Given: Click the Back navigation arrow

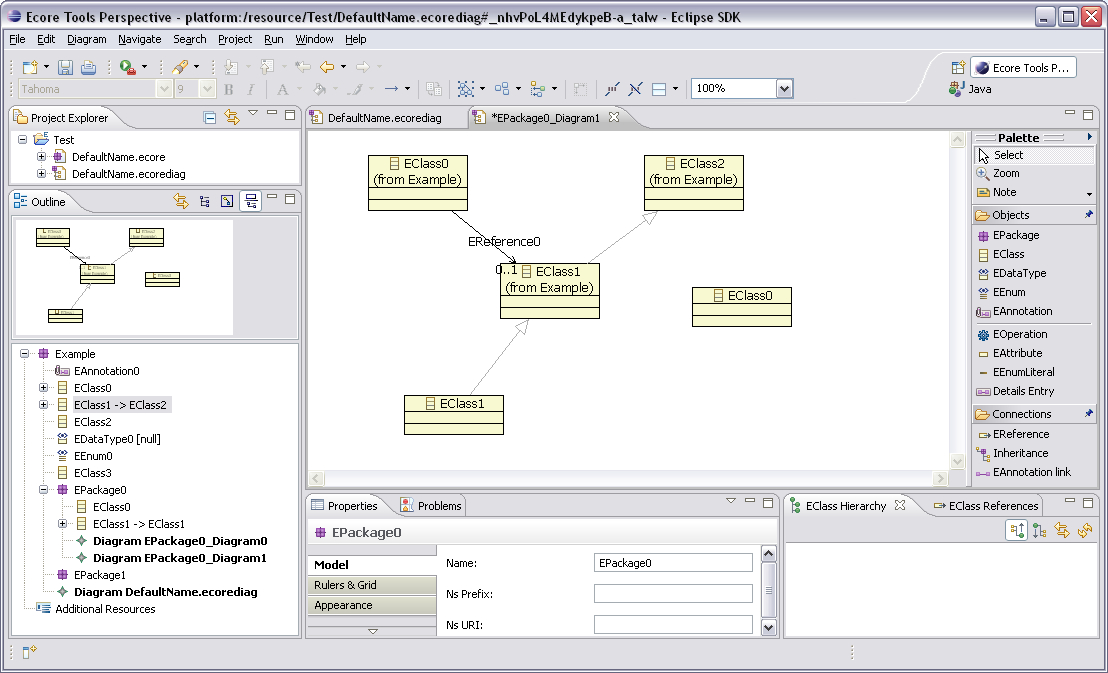Looking at the screenshot, I should (x=326, y=67).
